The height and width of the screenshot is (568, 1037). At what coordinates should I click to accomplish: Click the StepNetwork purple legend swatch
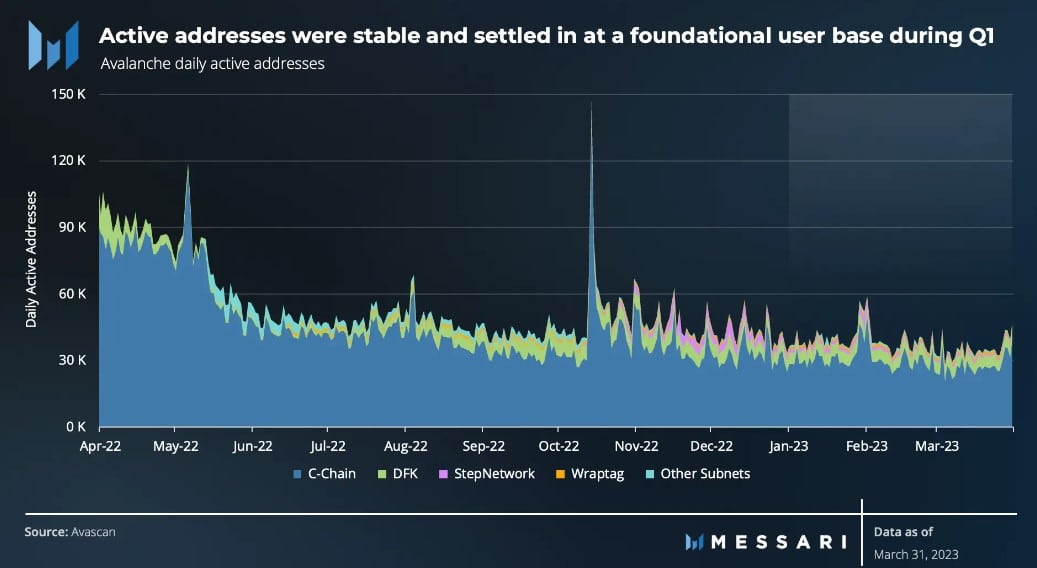pos(443,474)
